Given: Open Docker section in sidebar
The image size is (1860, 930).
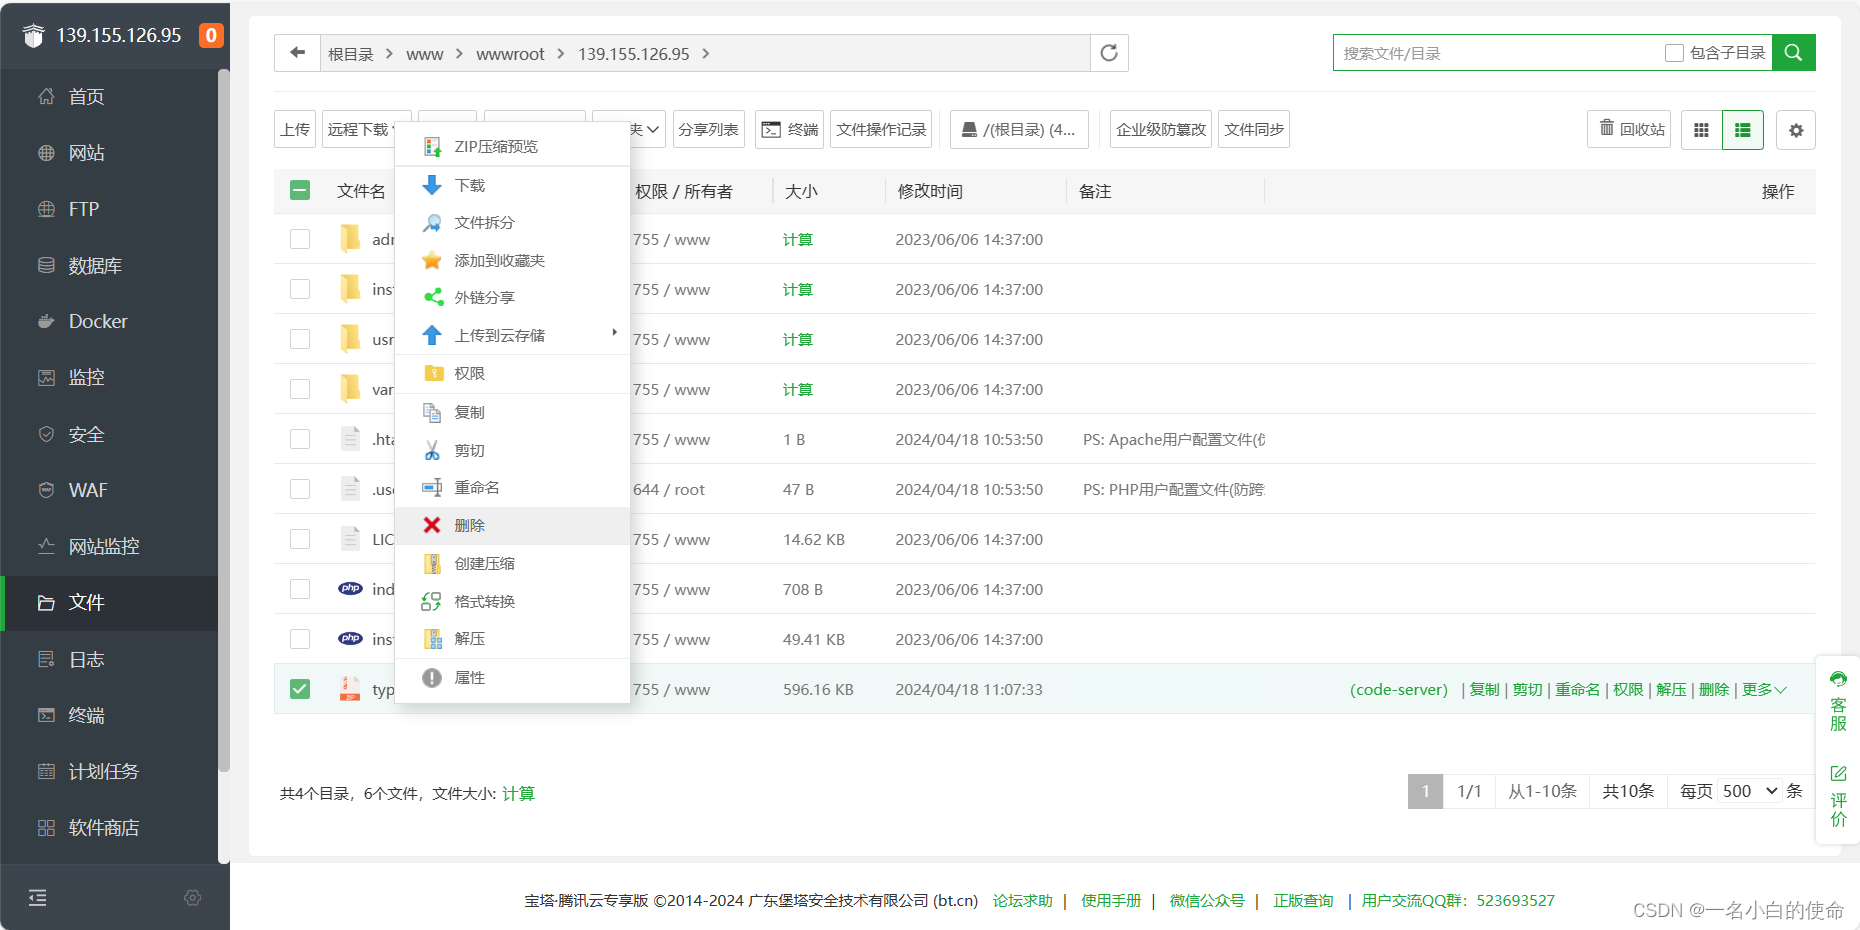Looking at the screenshot, I should [110, 322].
